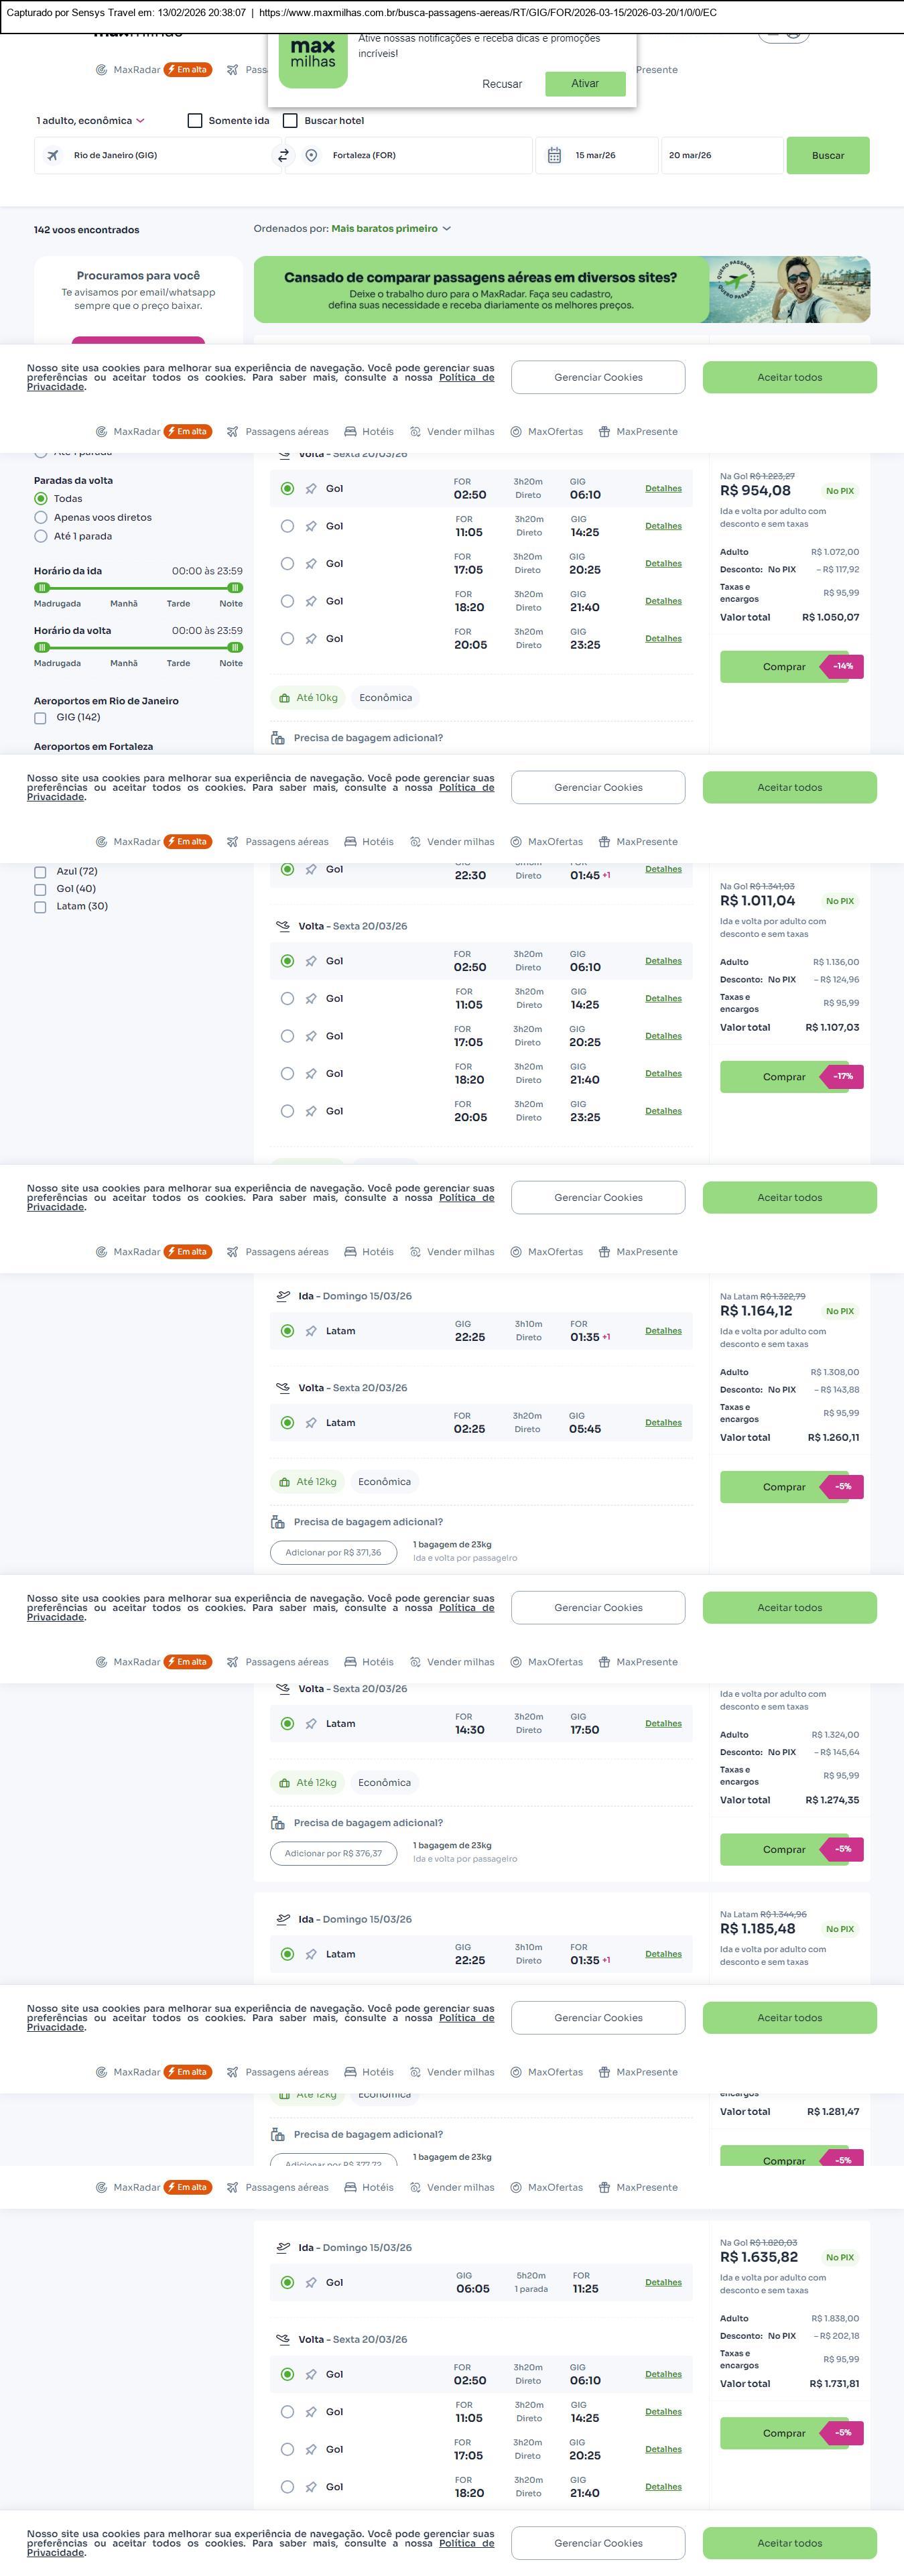This screenshot has width=904, height=2576.
Task: Select Apenas voos diretos for return stops
Action: tap(41, 518)
